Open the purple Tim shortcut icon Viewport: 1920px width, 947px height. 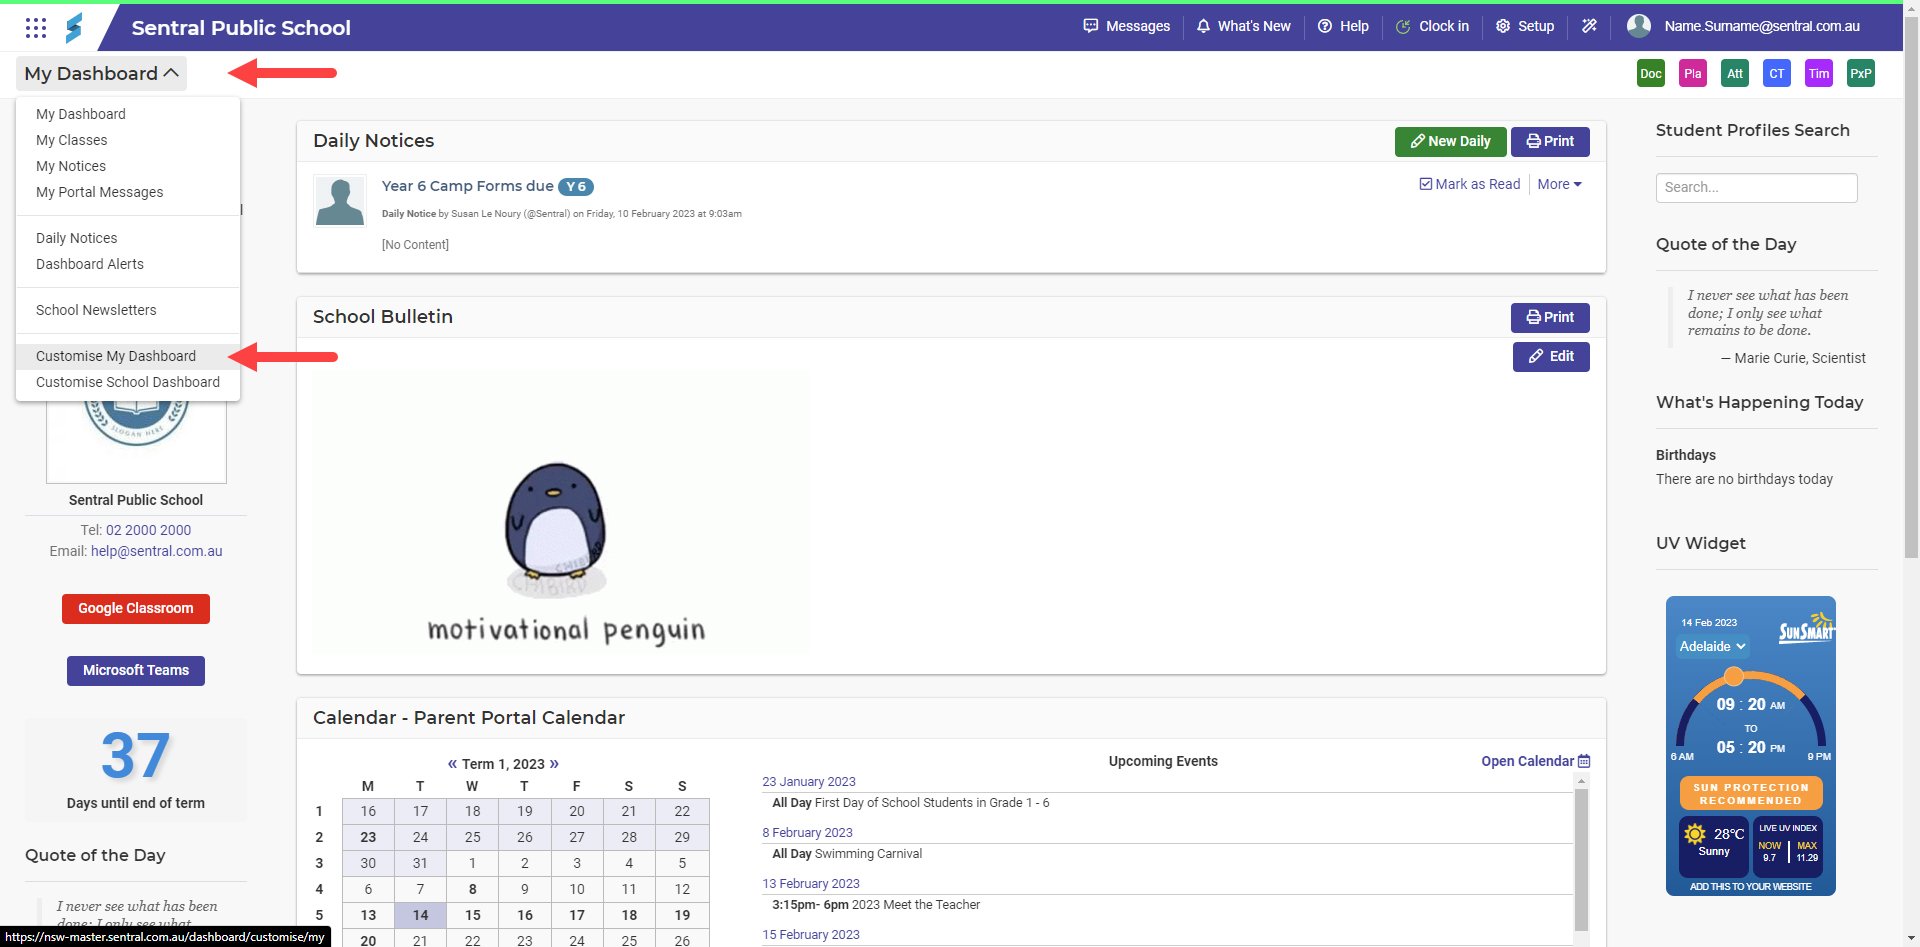(x=1818, y=73)
